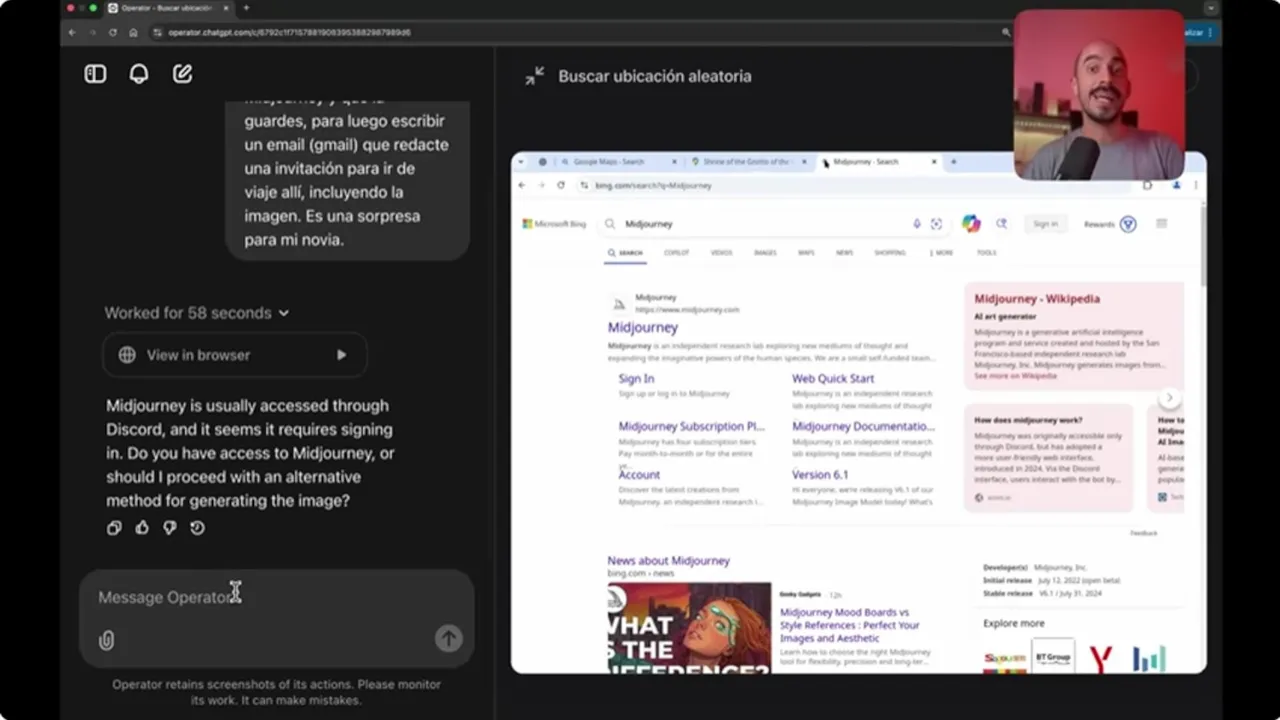The height and width of the screenshot is (720, 1280).
Task: Click back arrow in embedded browser
Action: point(522,185)
